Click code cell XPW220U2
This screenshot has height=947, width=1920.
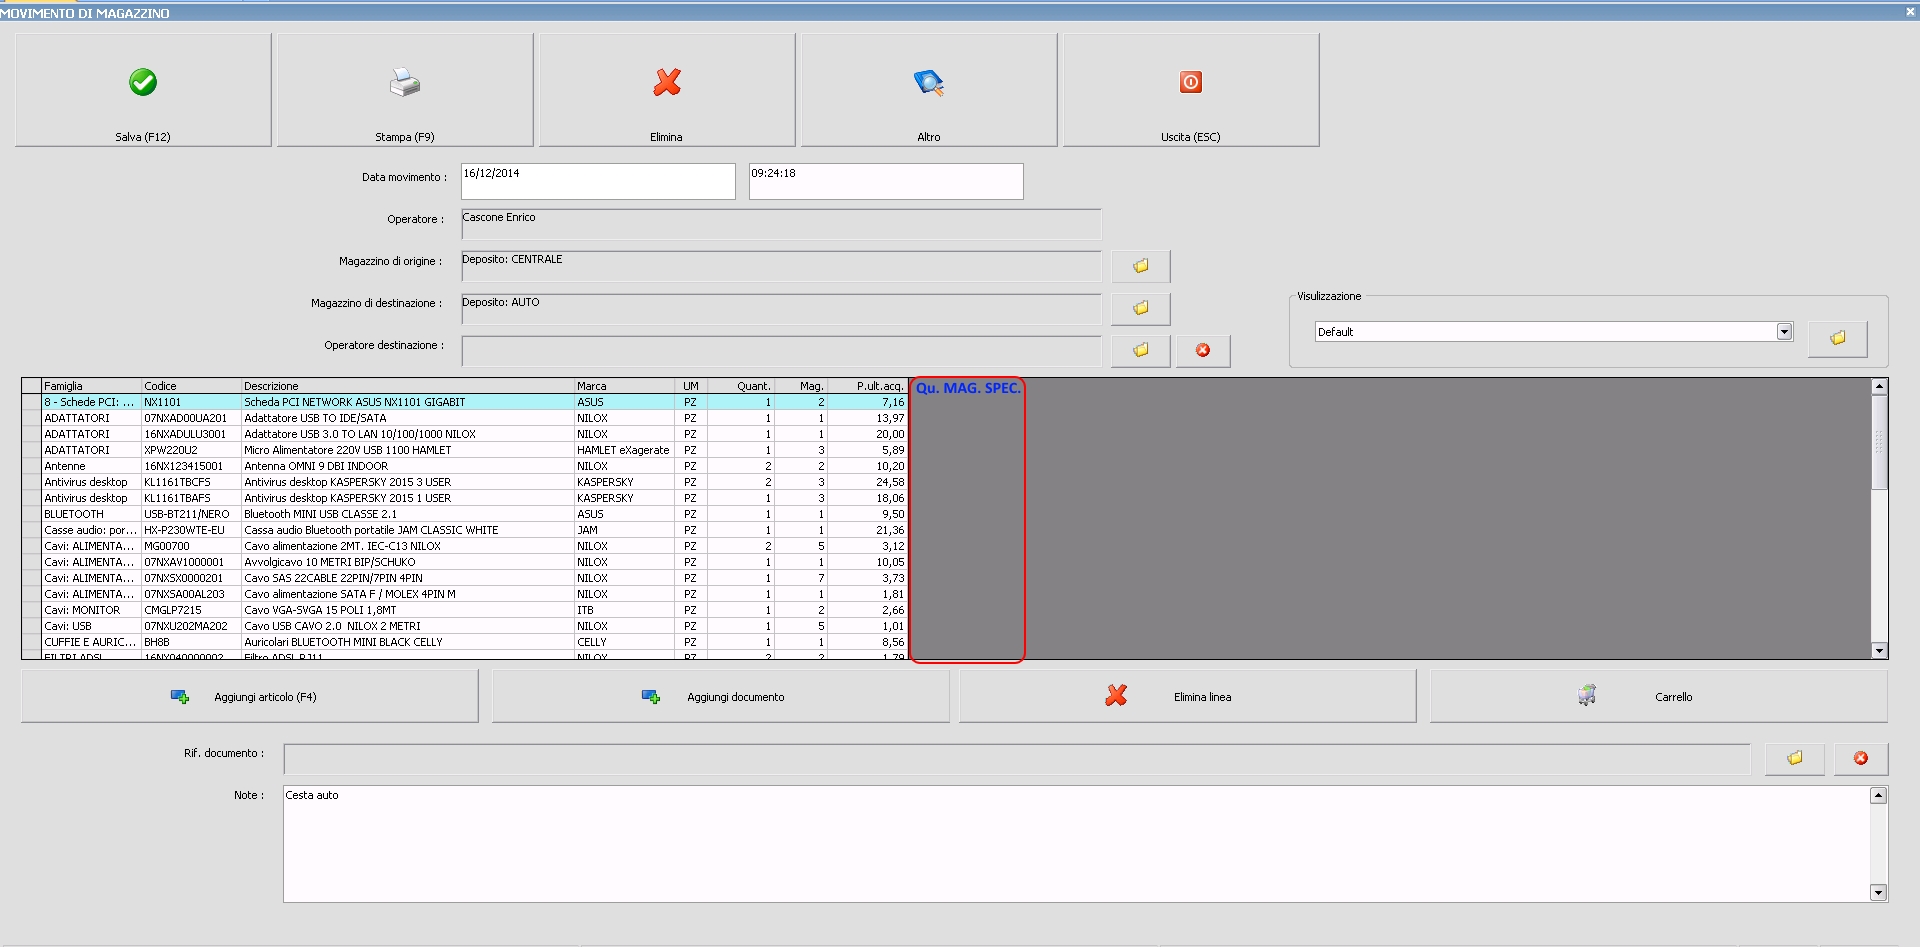click(x=191, y=450)
